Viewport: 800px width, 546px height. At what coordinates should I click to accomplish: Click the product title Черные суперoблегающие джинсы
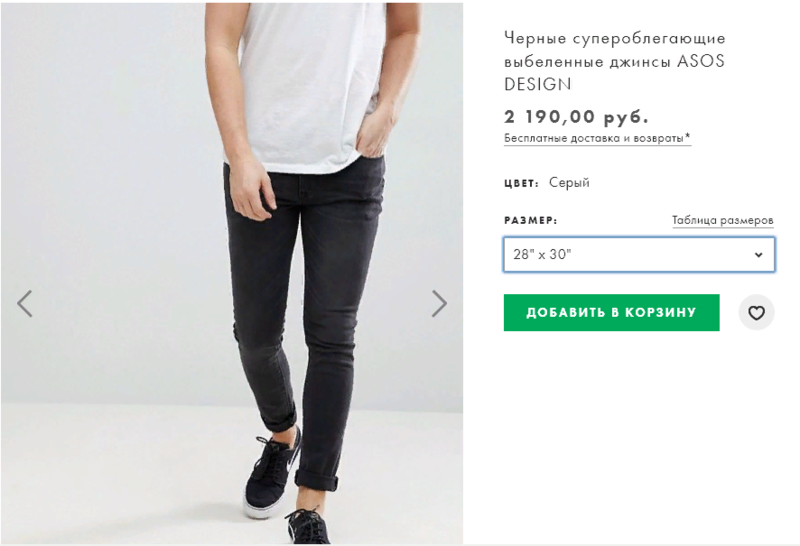tap(614, 38)
